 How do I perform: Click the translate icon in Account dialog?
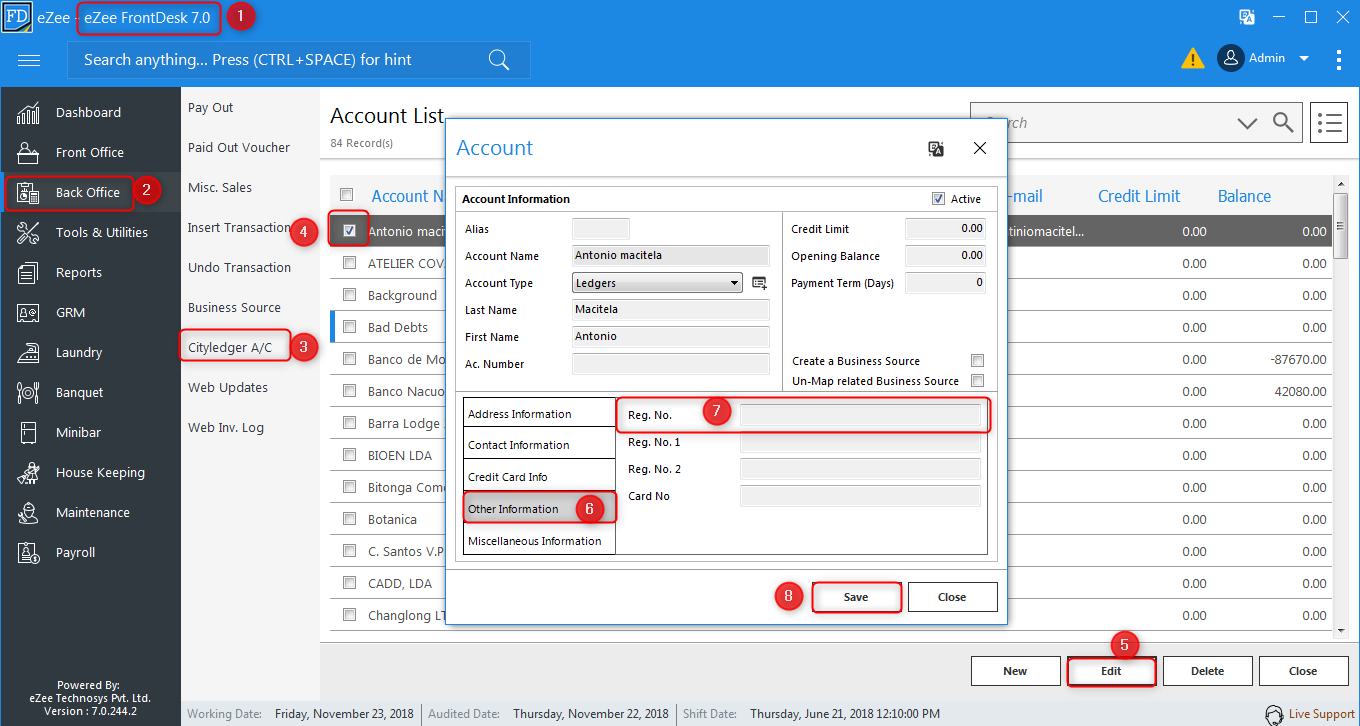click(x=936, y=149)
